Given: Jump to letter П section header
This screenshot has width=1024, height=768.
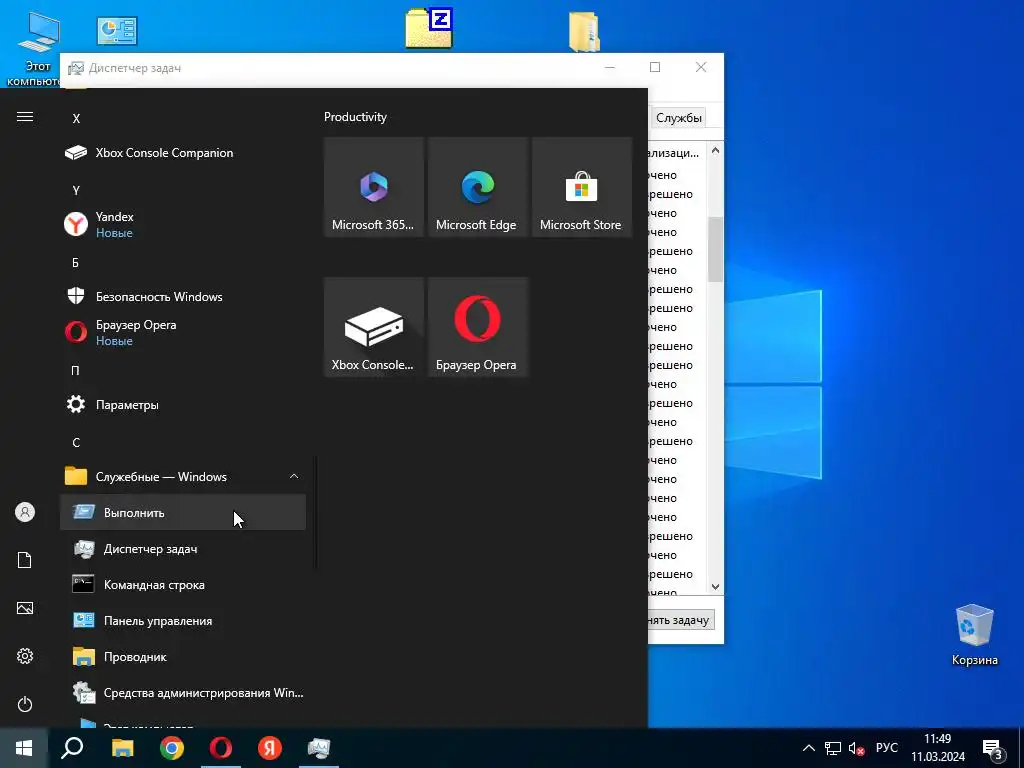Looking at the screenshot, I should coord(76,370).
